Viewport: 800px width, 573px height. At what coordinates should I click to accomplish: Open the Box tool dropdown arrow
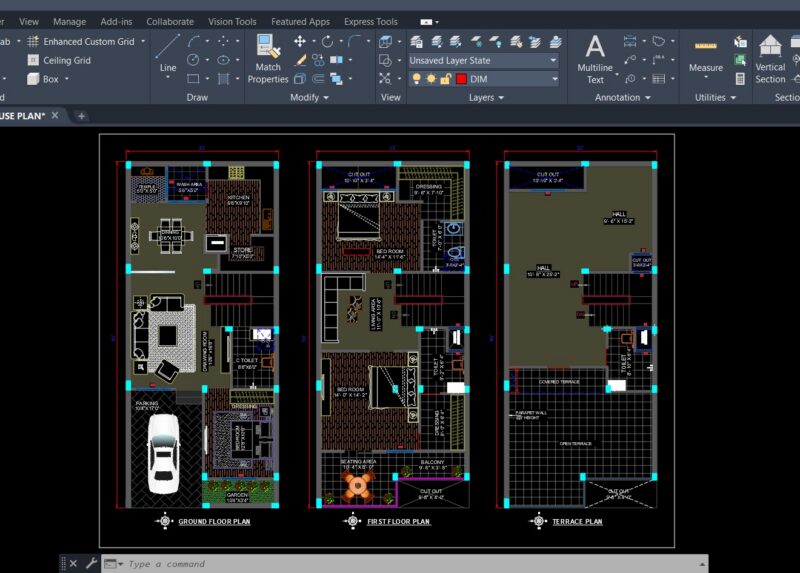coord(67,79)
